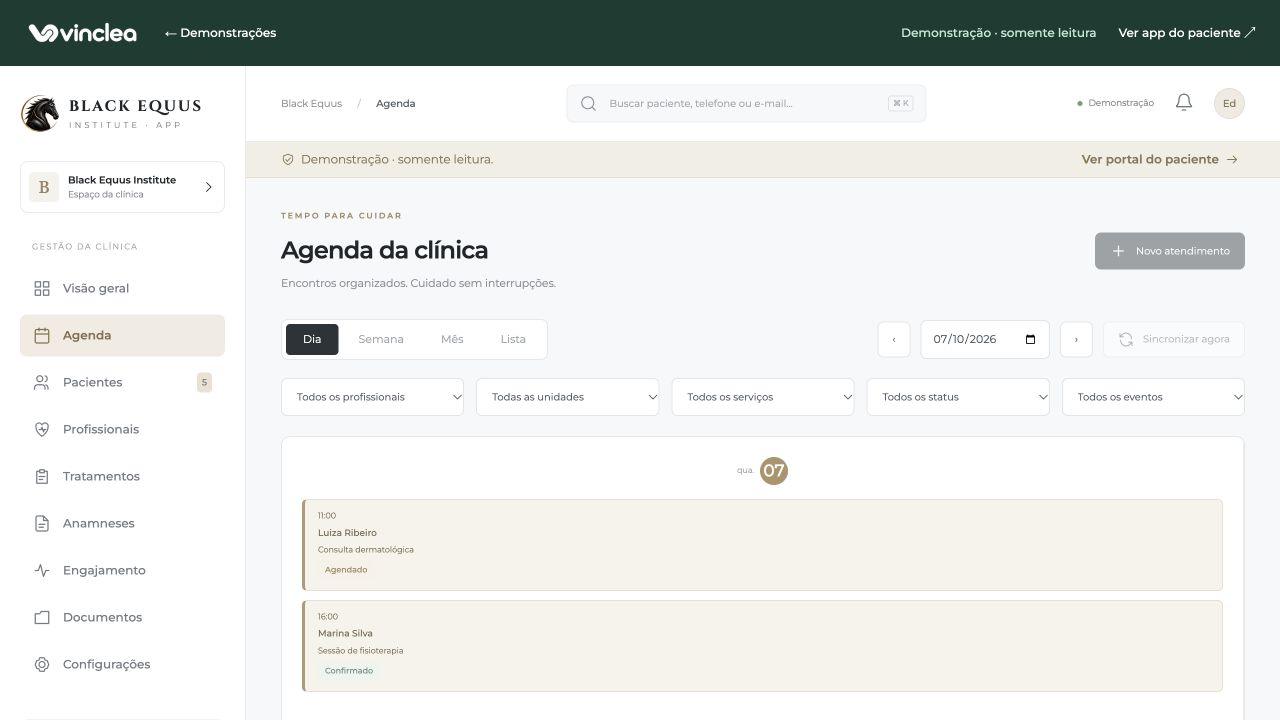This screenshot has width=1280, height=720.
Task: Select the Dia view tab
Action: [x=312, y=339]
